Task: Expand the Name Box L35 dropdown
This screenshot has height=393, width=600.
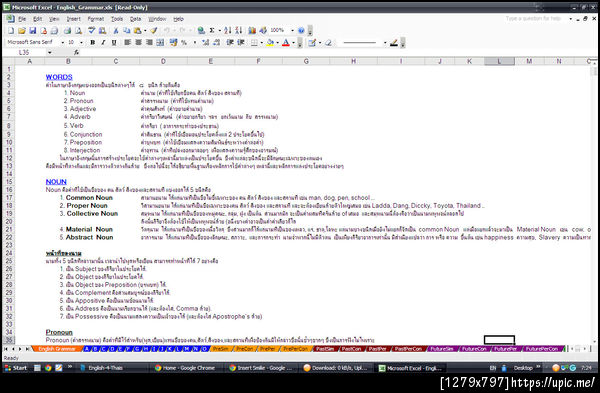Action: 49,52
